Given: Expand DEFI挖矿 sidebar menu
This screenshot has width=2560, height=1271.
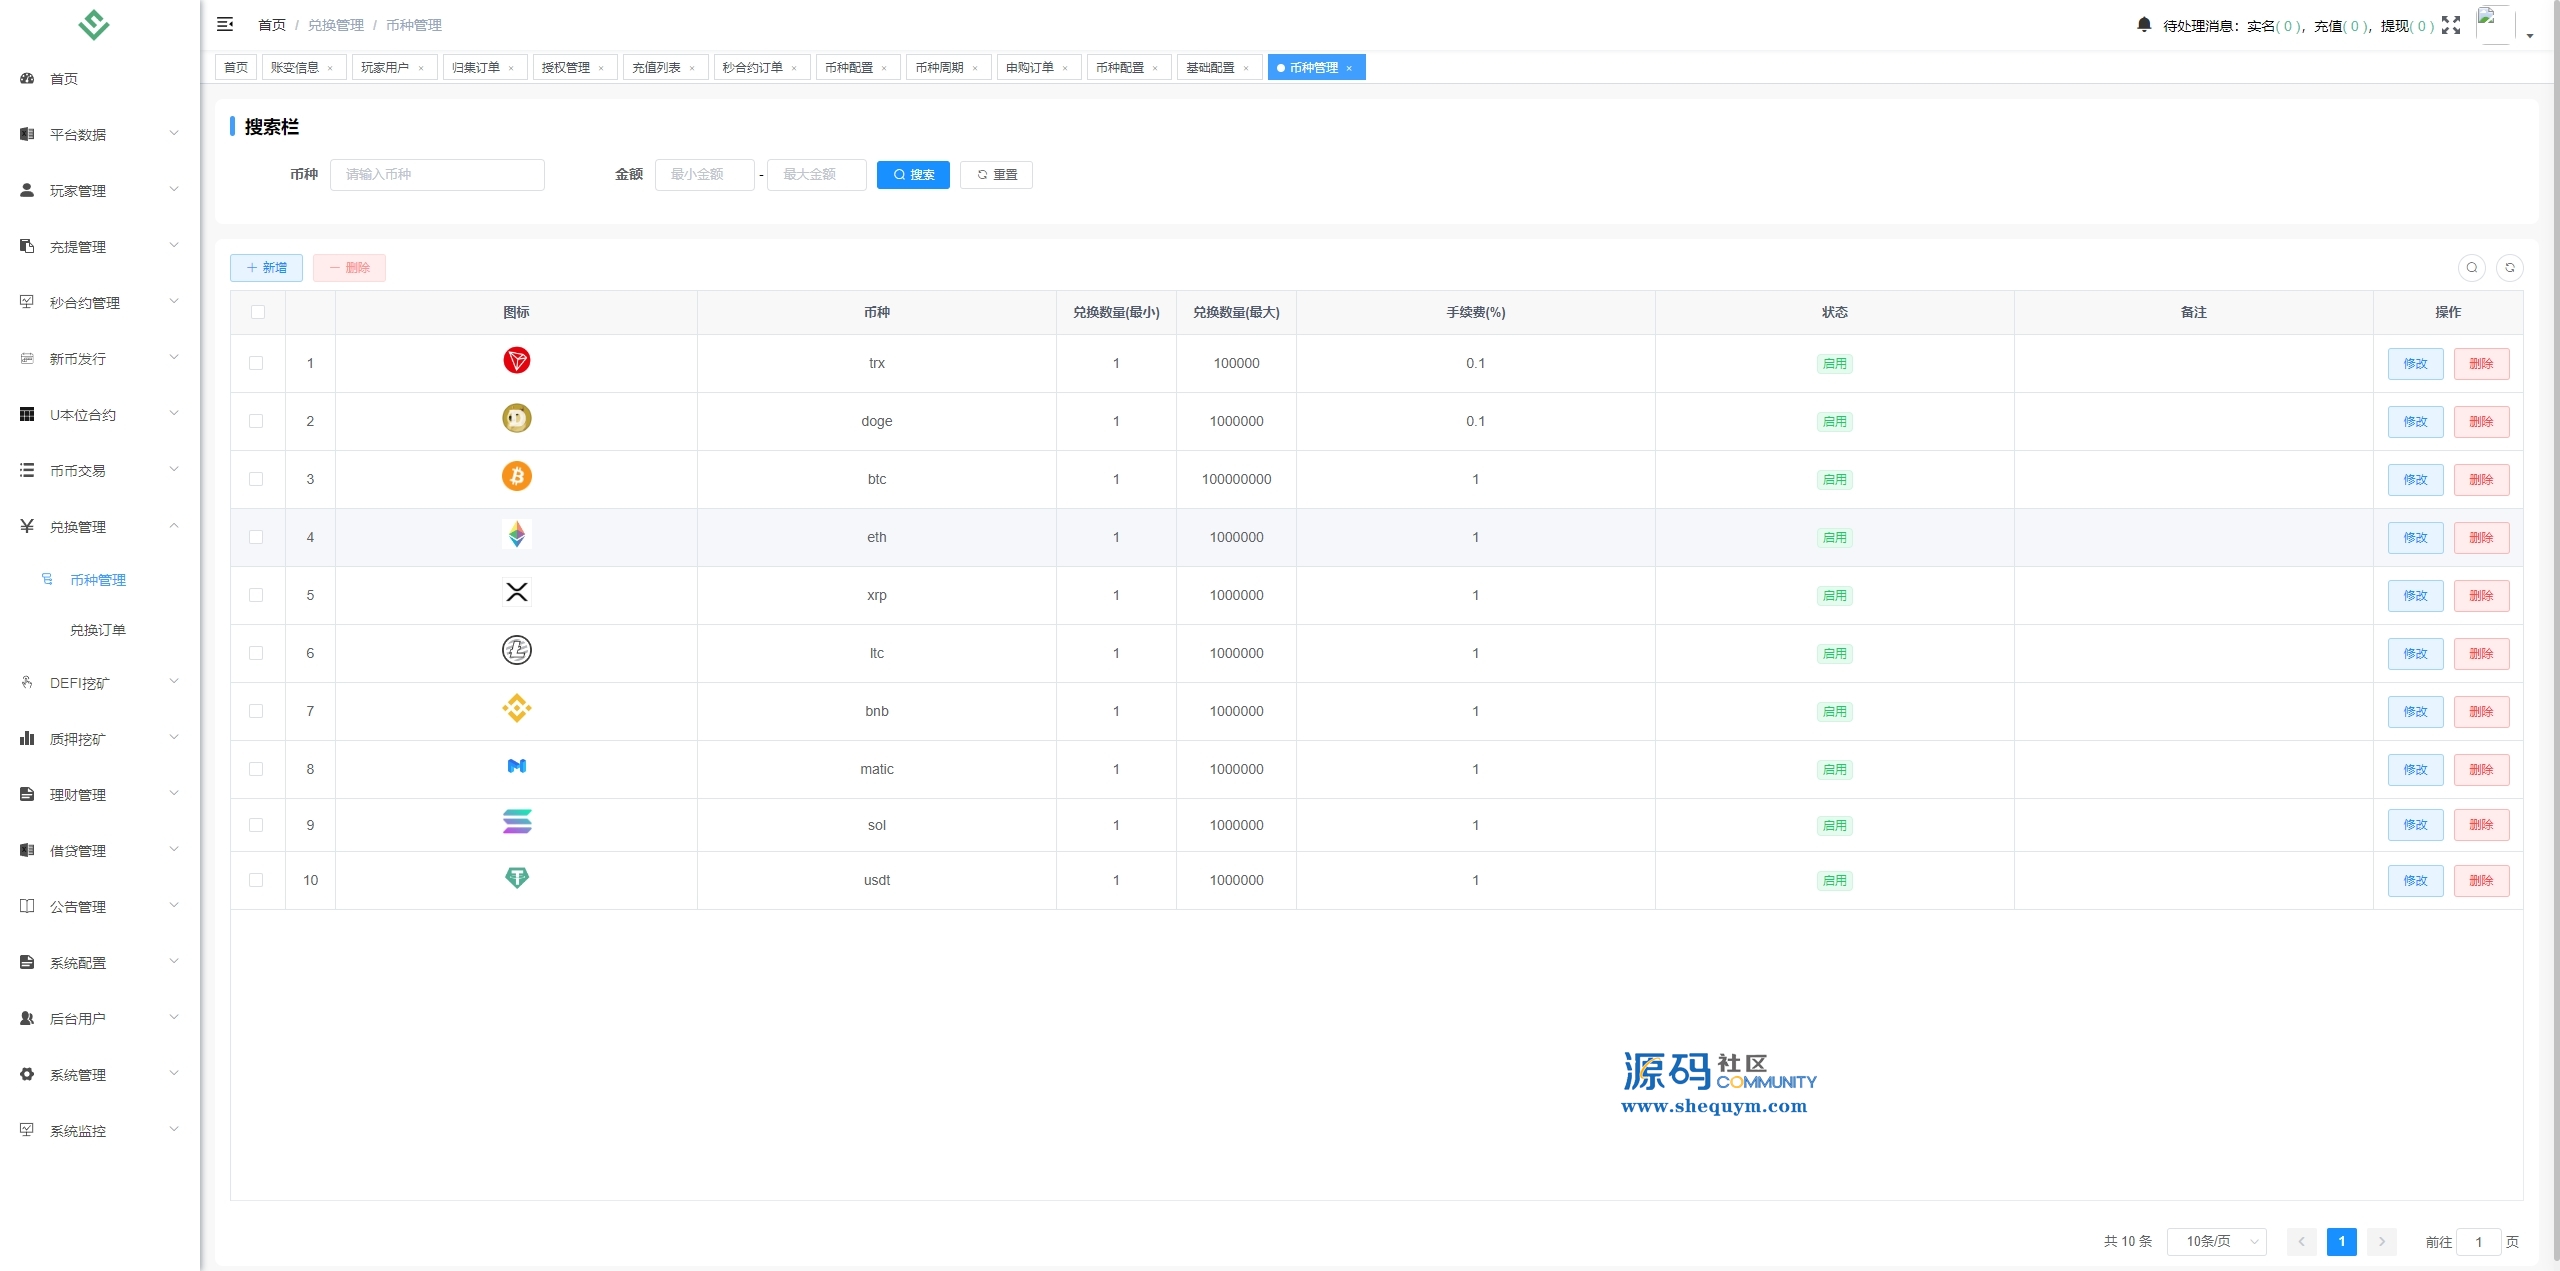Looking at the screenshot, I should (100, 683).
